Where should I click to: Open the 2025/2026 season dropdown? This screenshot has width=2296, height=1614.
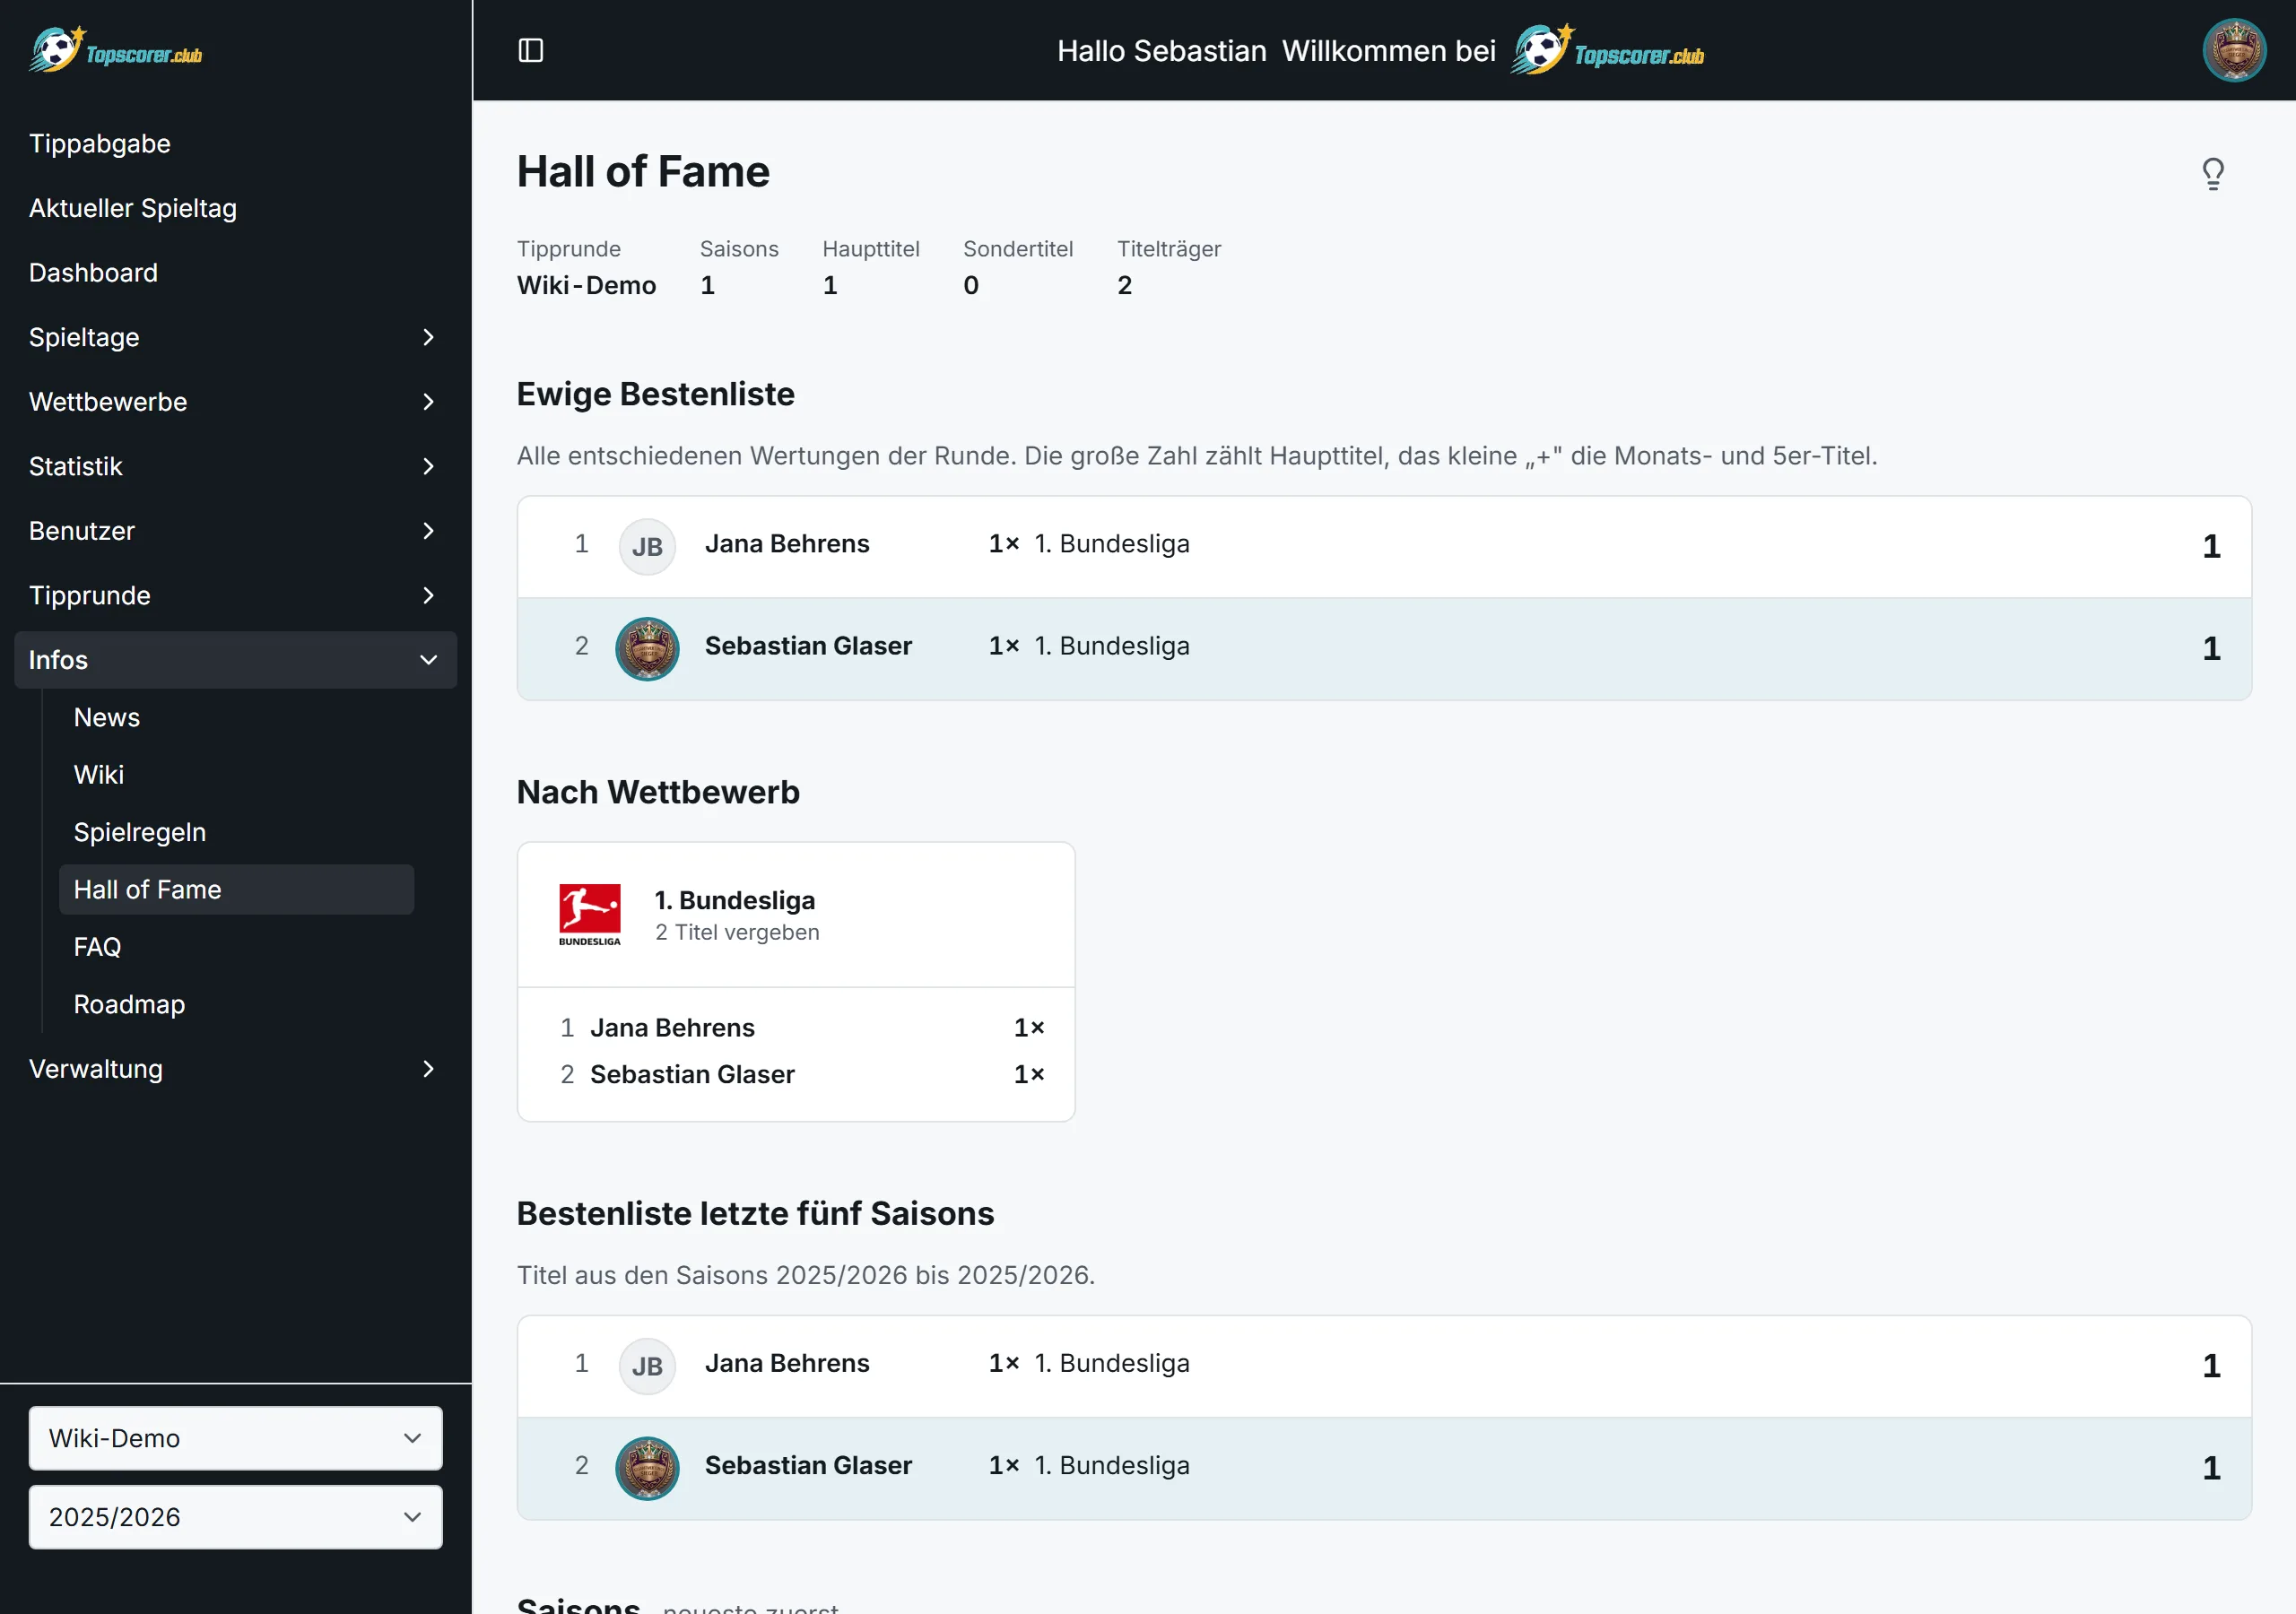[235, 1517]
